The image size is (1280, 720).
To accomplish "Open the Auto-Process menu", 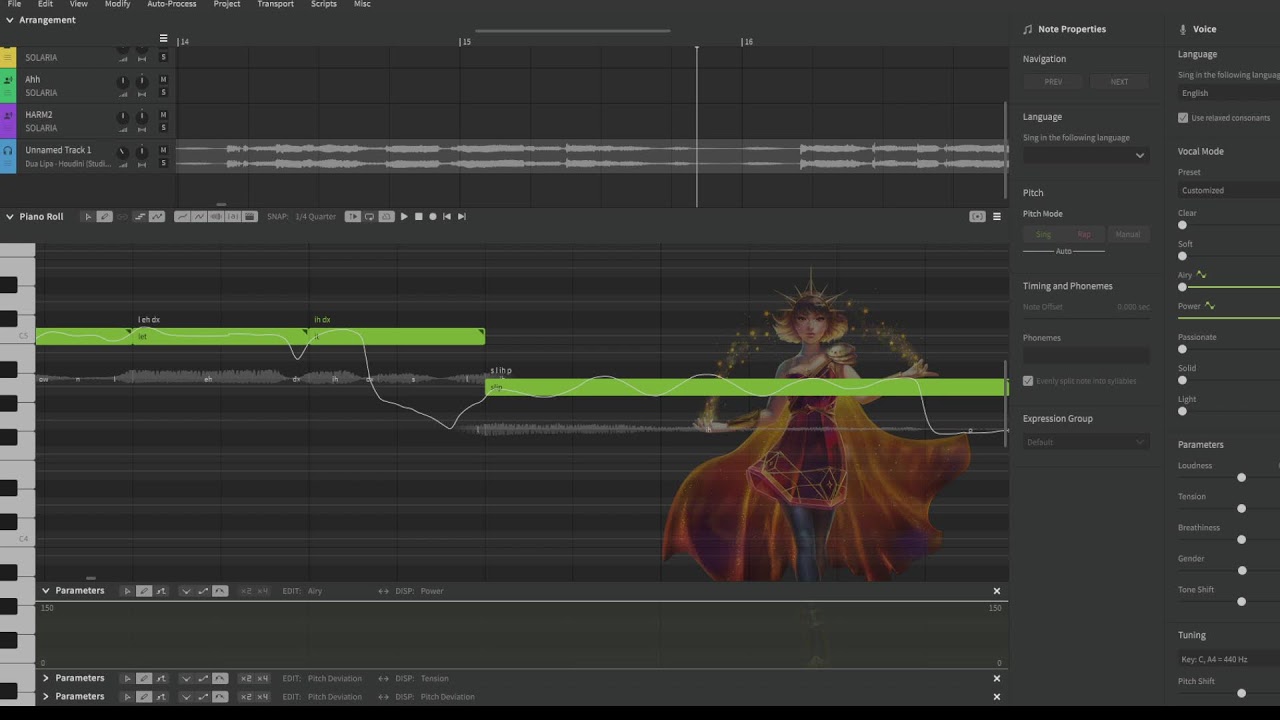I will click(172, 4).
